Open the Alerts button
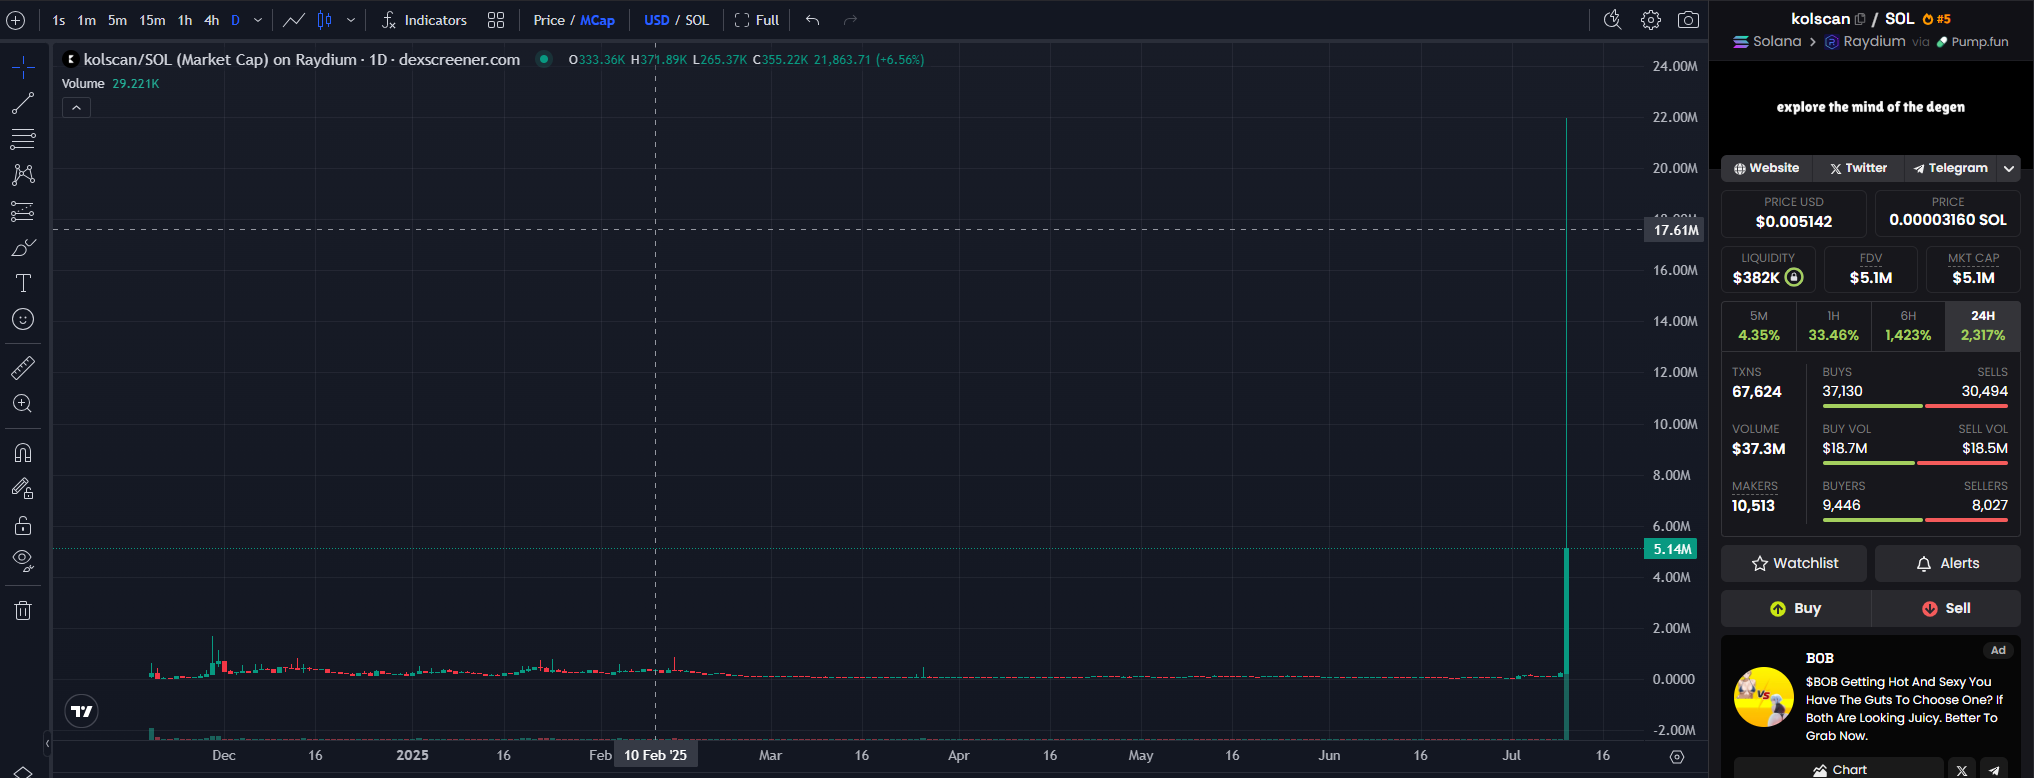Screen dimensions: 2034x778 [1948, 563]
